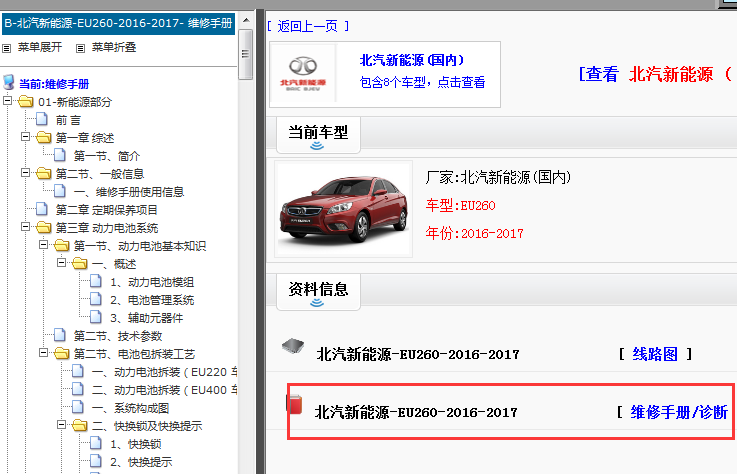Click the 第二节、技术参数 page icon
This screenshot has width=737, height=474.
point(60,335)
